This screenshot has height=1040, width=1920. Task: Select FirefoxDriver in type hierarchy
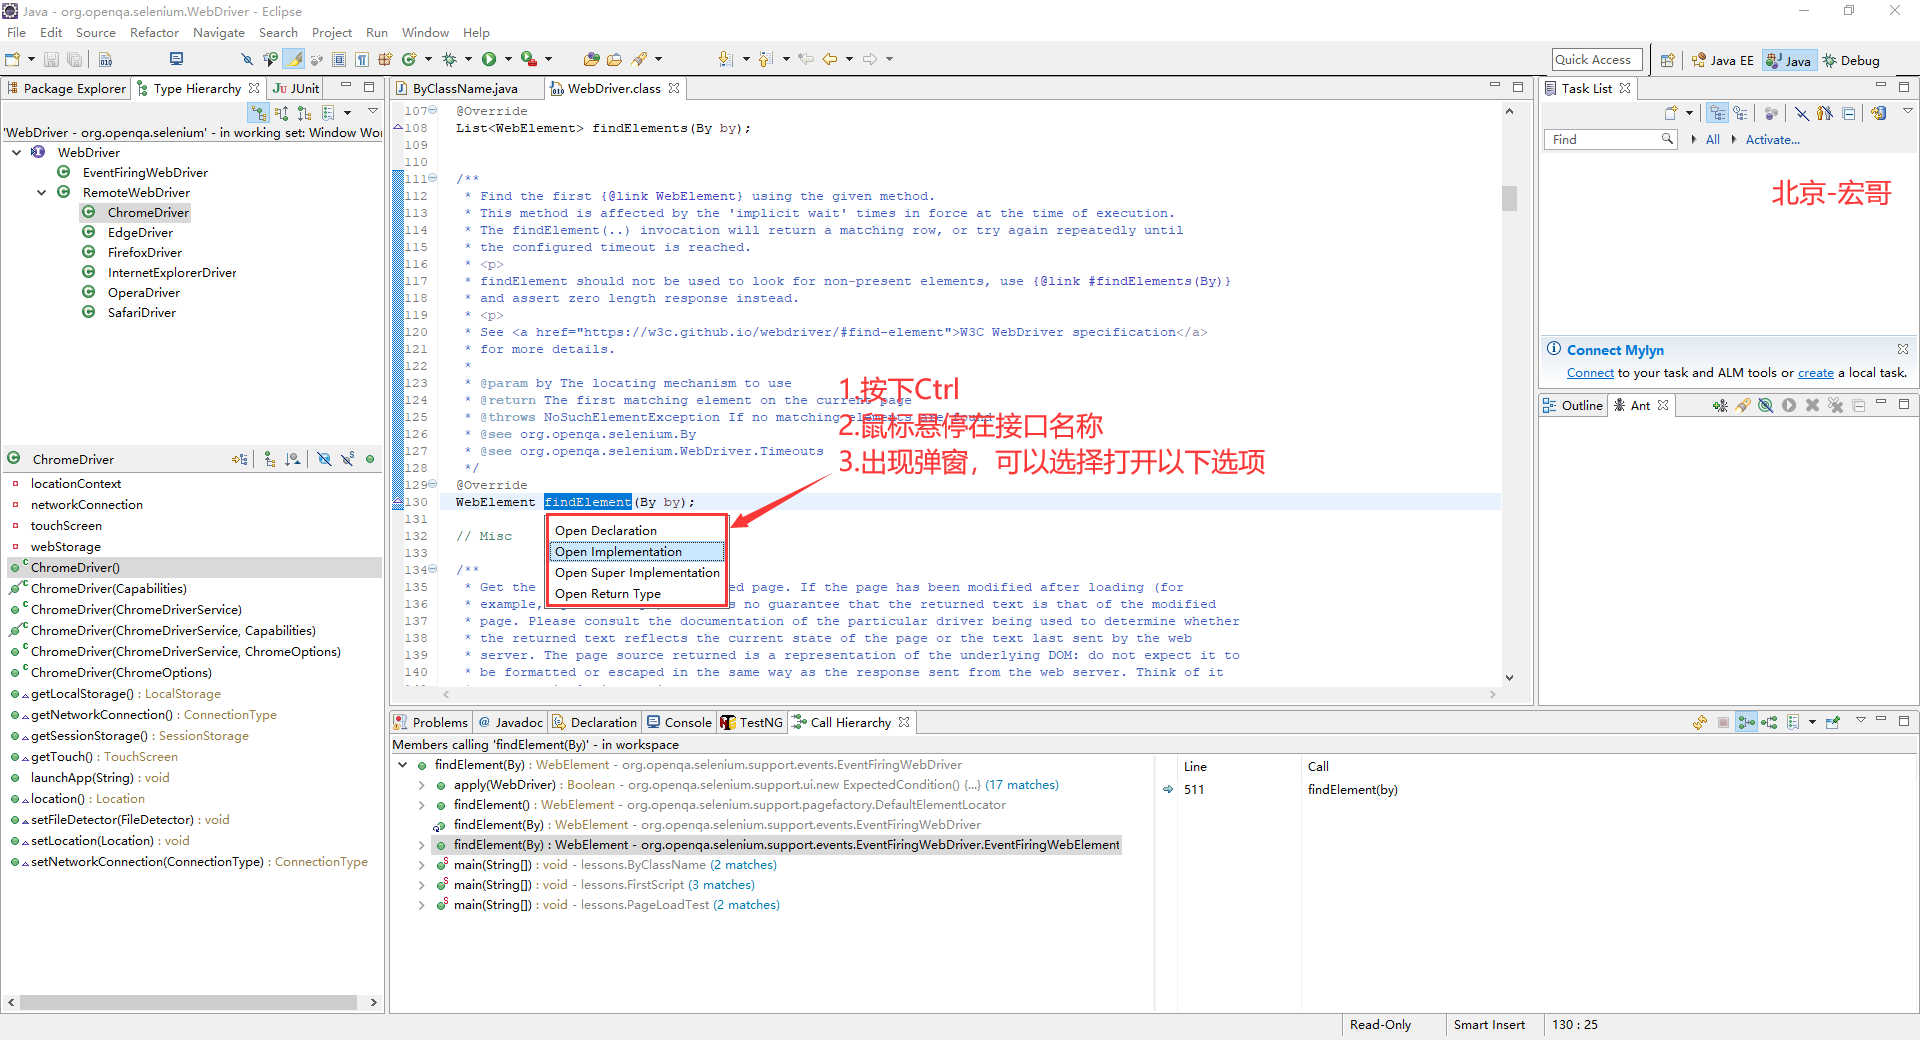pos(144,253)
